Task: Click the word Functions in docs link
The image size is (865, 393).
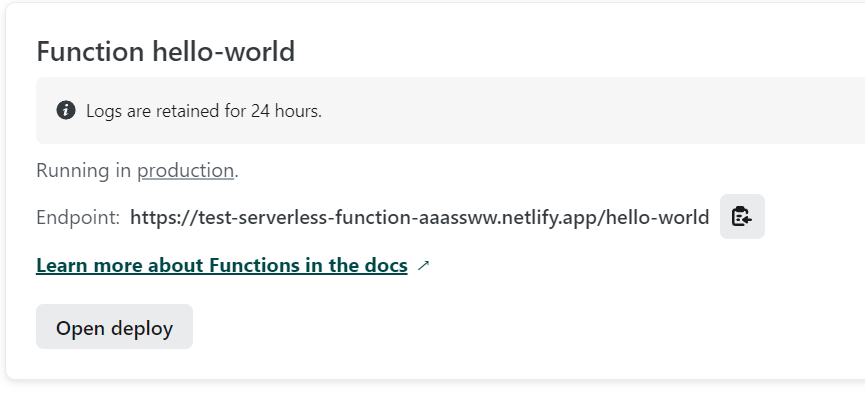Action: pyautogui.click(x=253, y=265)
